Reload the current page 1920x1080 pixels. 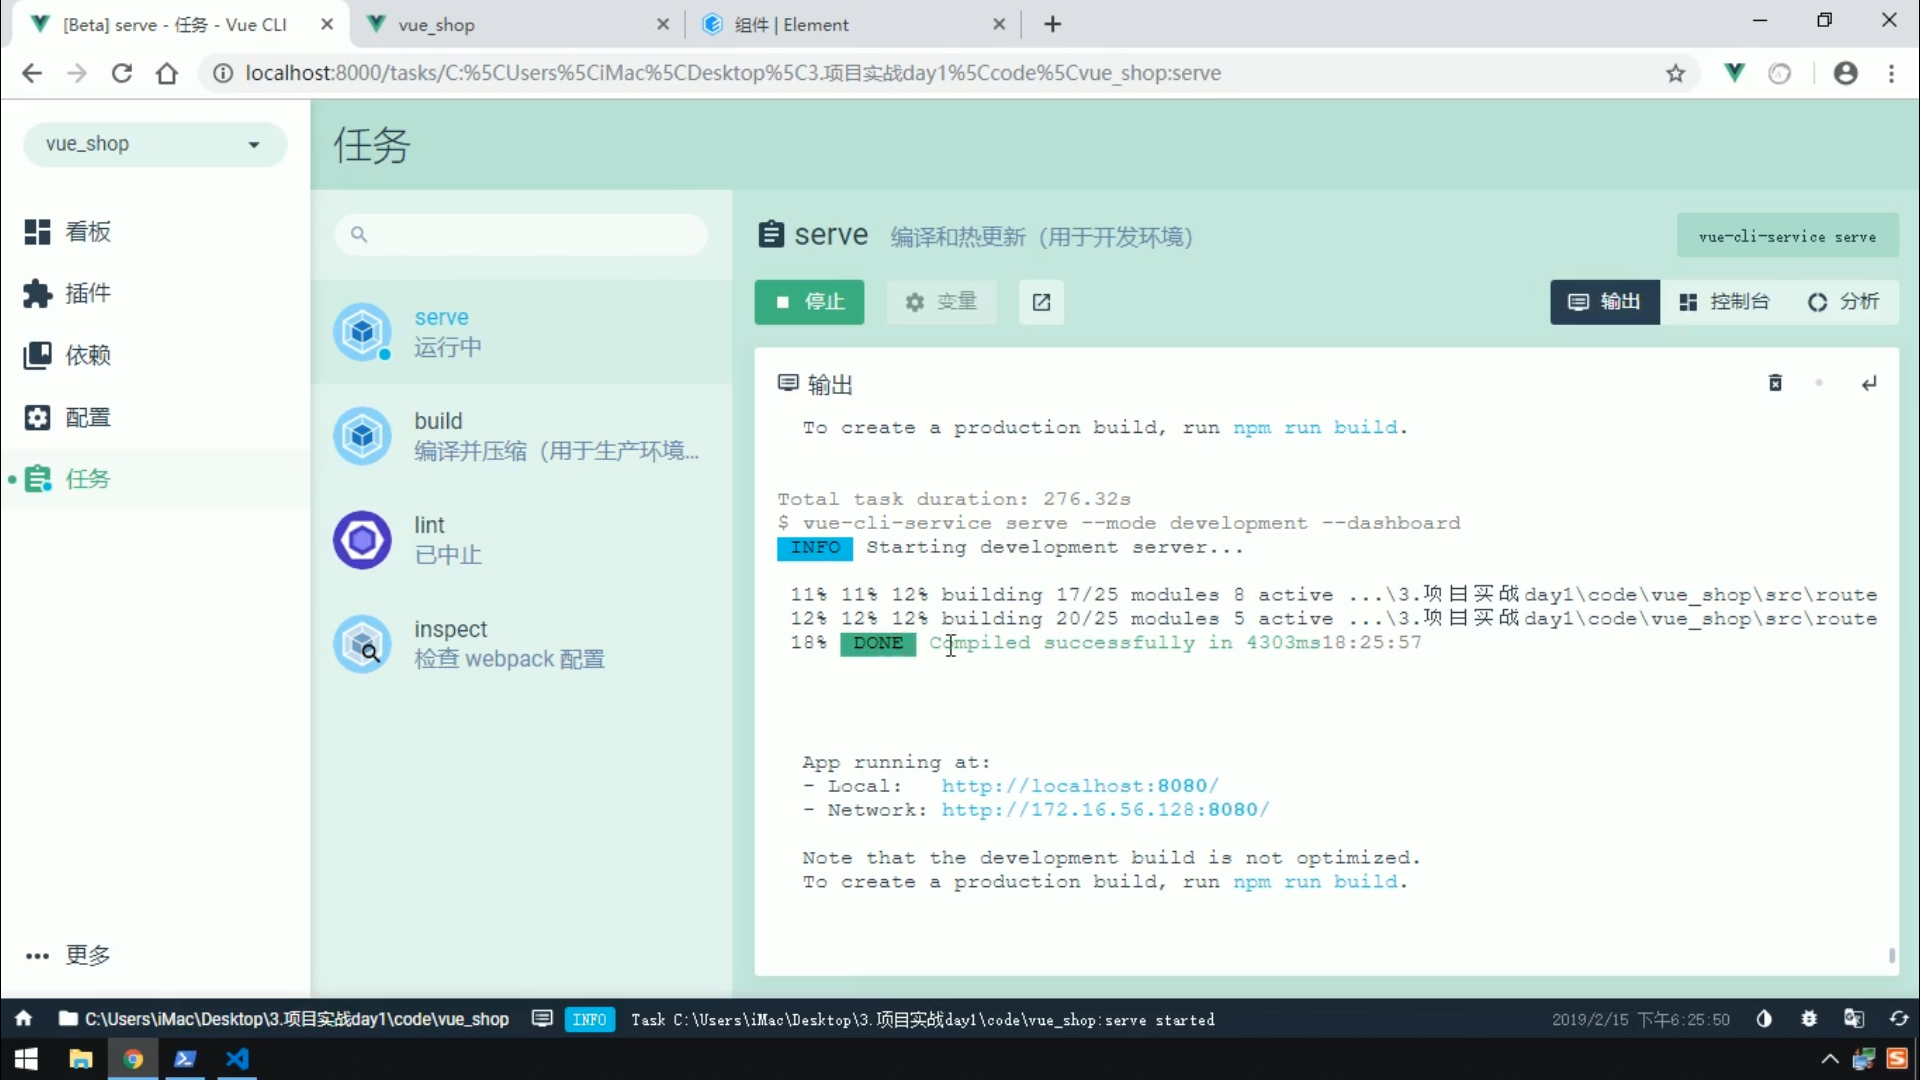(122, 73)
